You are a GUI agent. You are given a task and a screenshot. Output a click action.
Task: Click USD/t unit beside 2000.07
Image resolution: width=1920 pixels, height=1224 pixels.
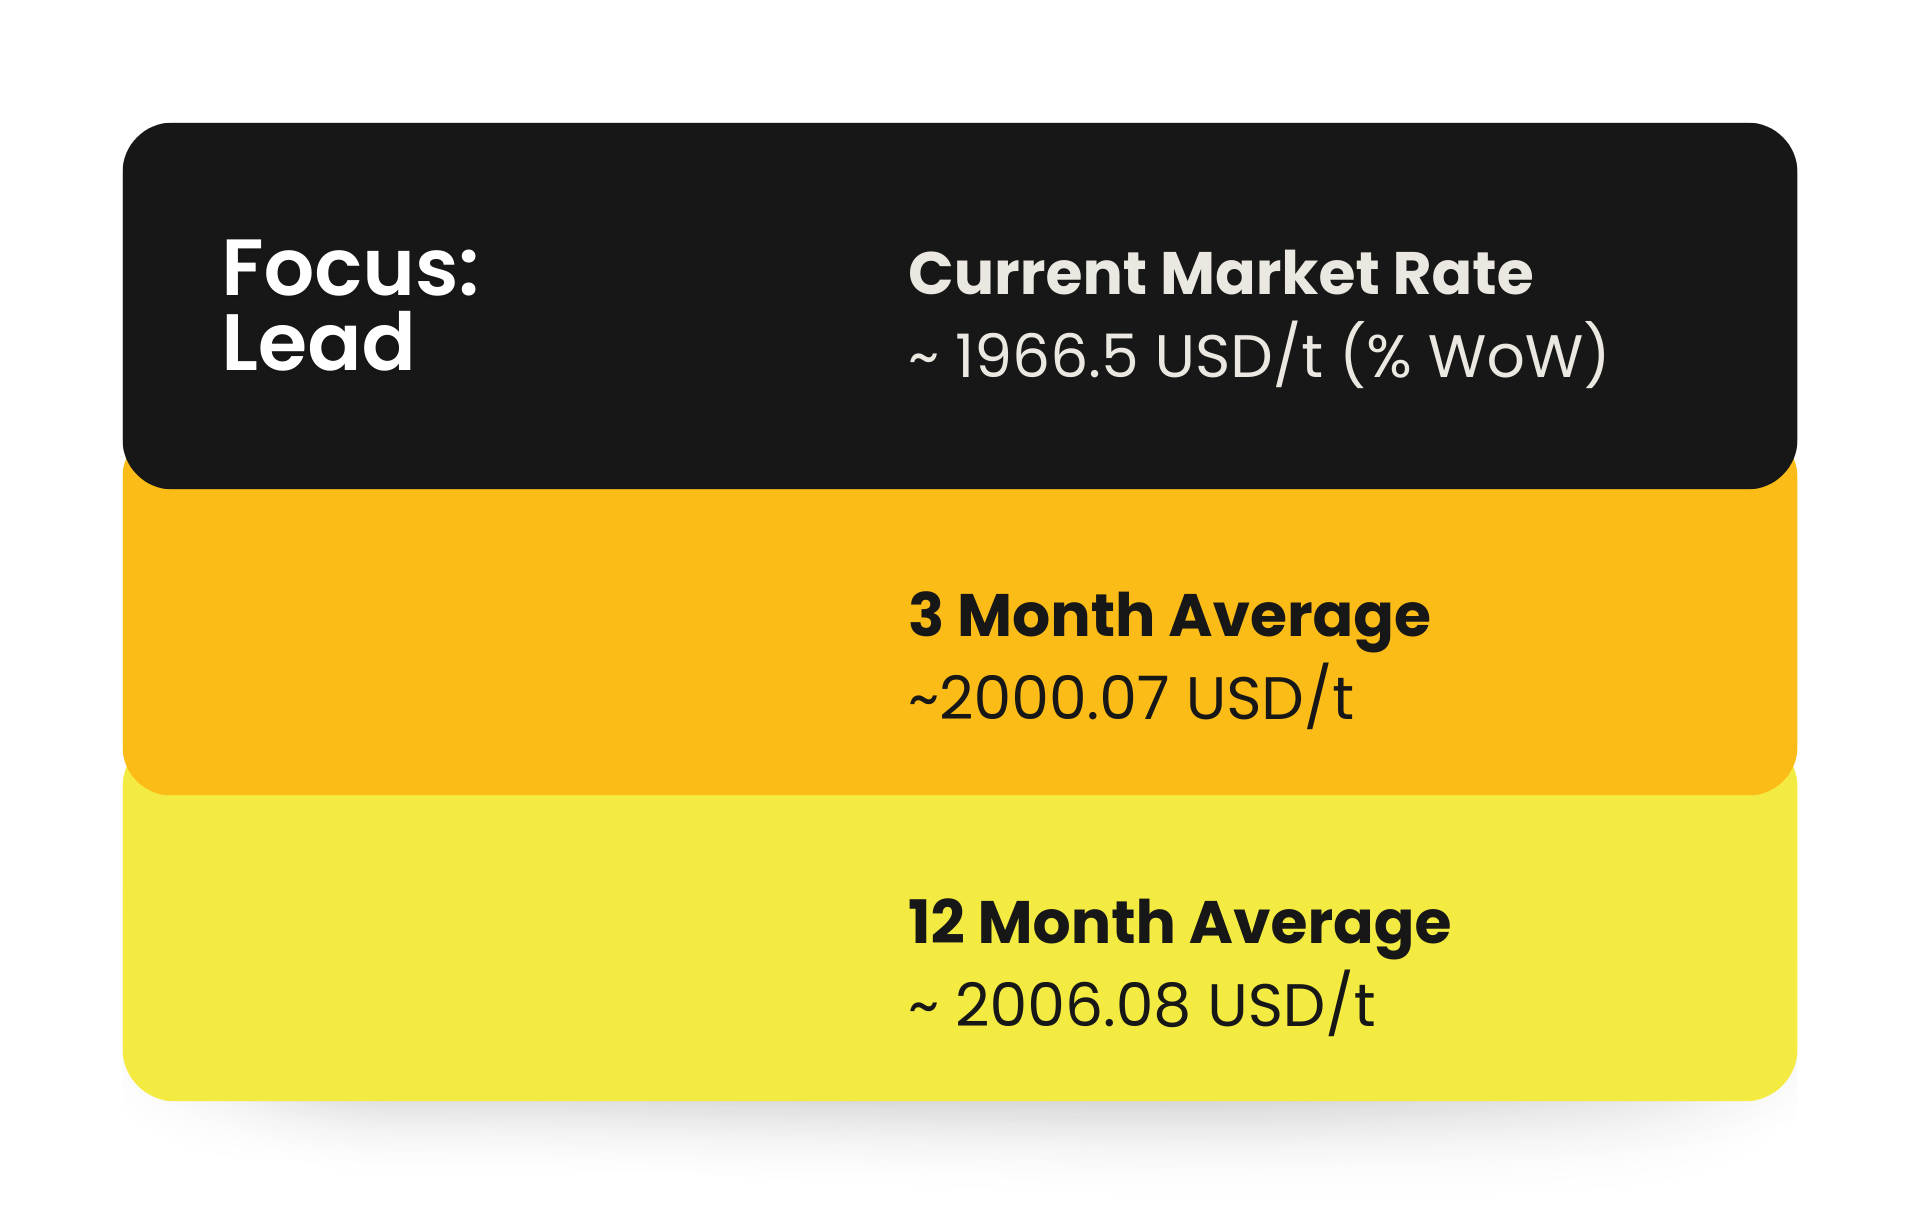tap(1270, 698)
